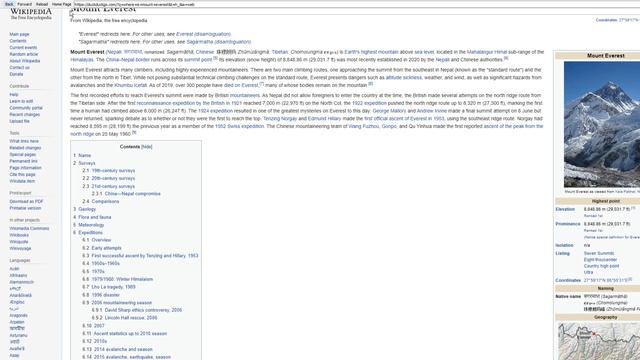Open Recent changes link
This screenshot has width=640, height=360.
coord(24,114)
